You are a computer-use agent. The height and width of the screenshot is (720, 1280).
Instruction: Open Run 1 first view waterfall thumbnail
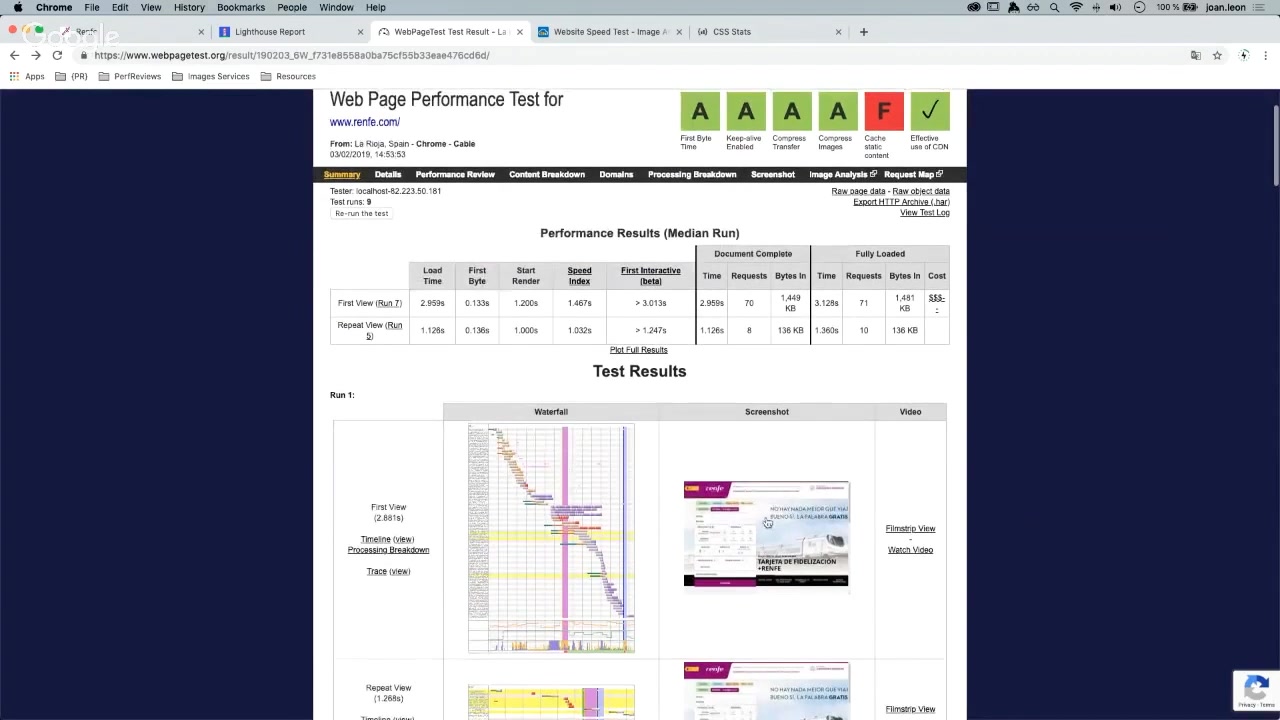(x=551, y=539)
